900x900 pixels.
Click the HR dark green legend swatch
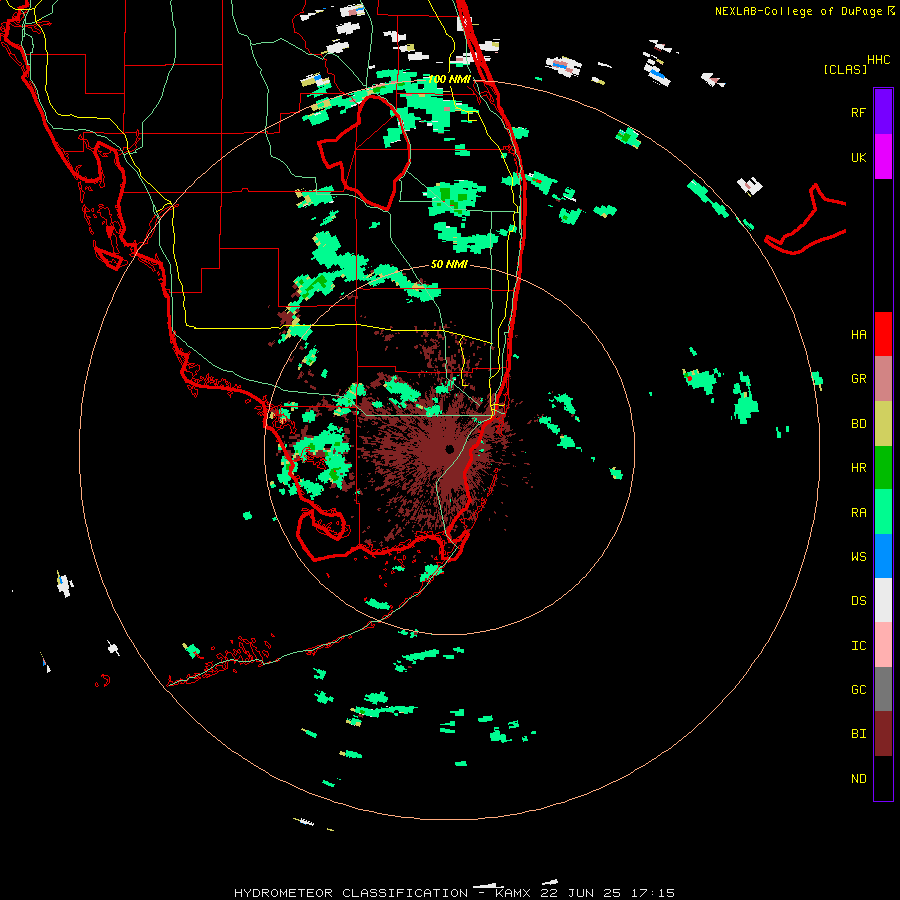(x=883, y=468)
